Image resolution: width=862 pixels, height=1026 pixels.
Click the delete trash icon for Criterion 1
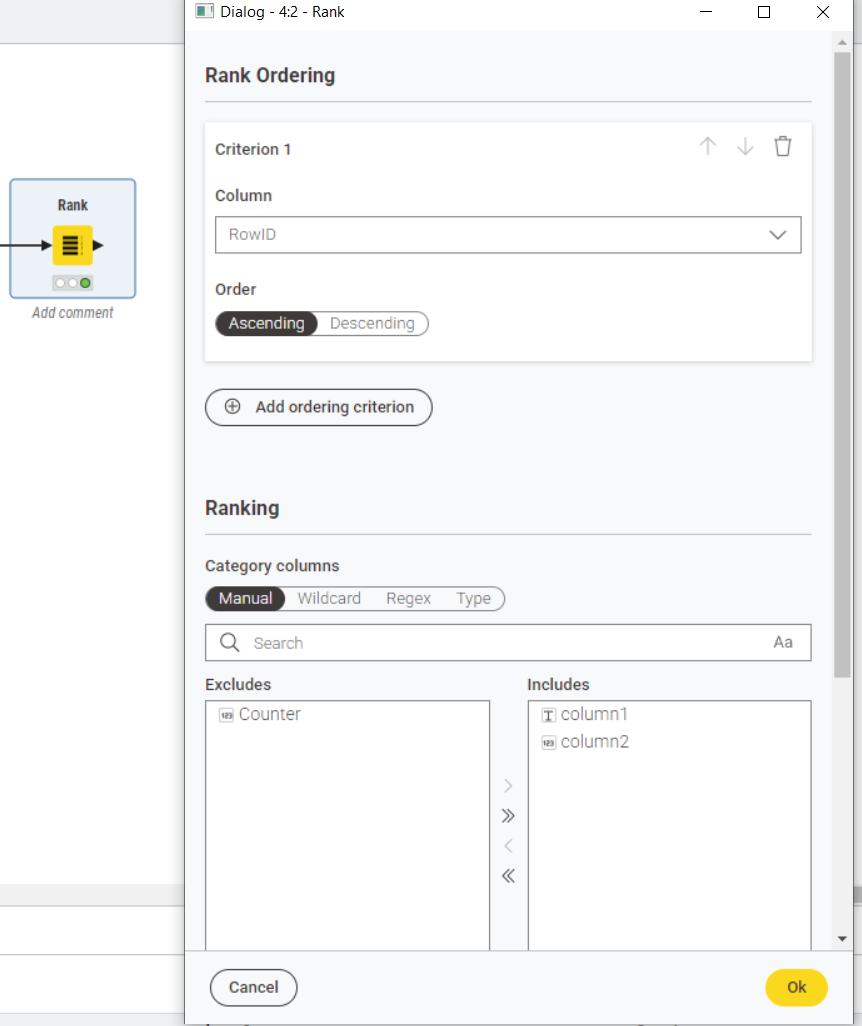(x=782, y=147)
